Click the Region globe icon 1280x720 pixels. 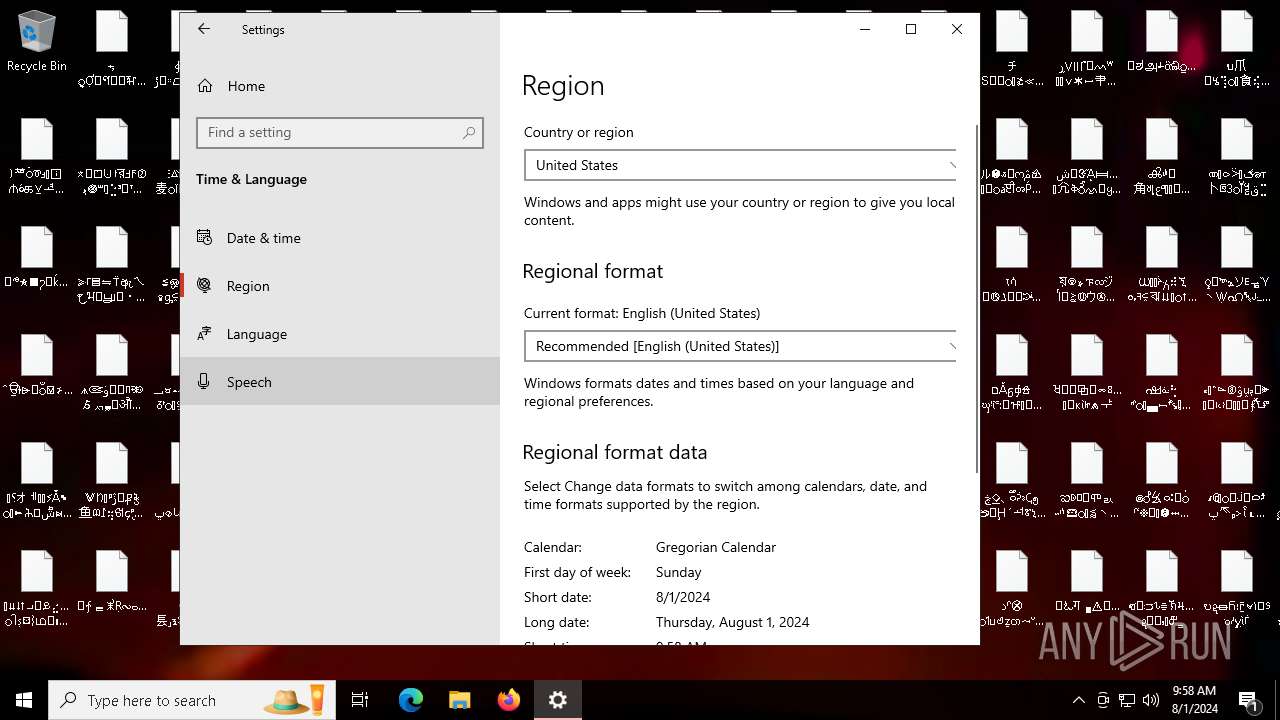(204, 285)
